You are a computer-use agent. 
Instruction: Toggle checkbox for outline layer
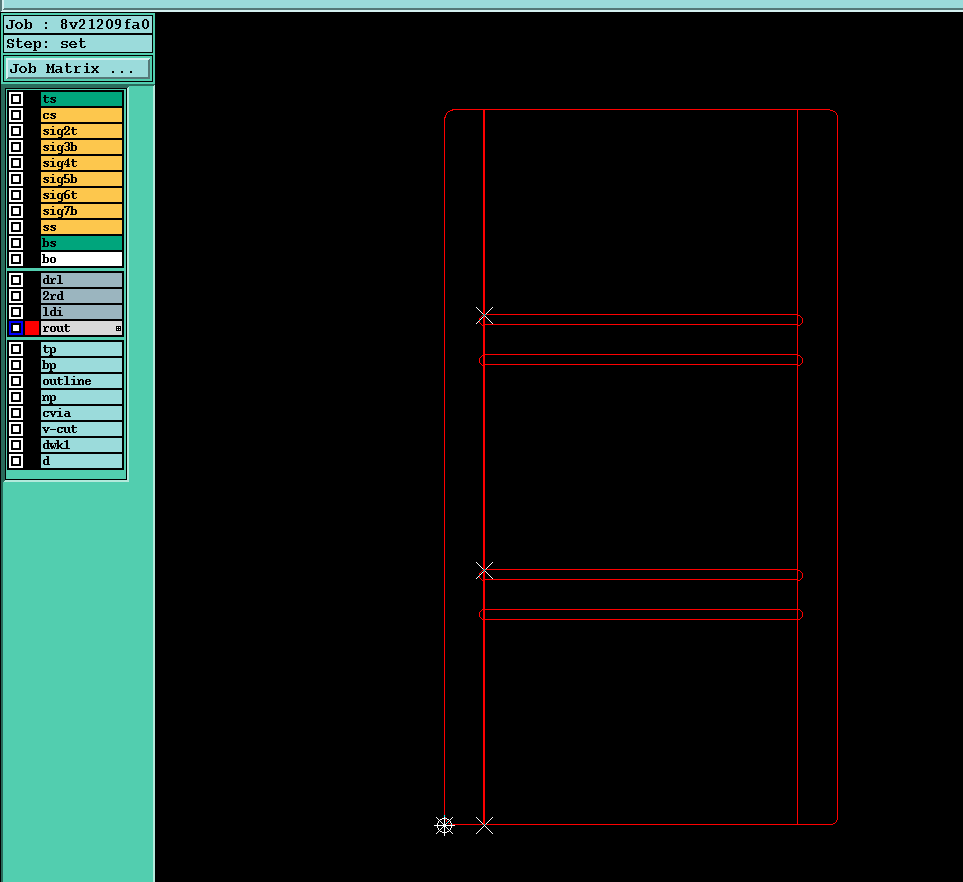16,381
